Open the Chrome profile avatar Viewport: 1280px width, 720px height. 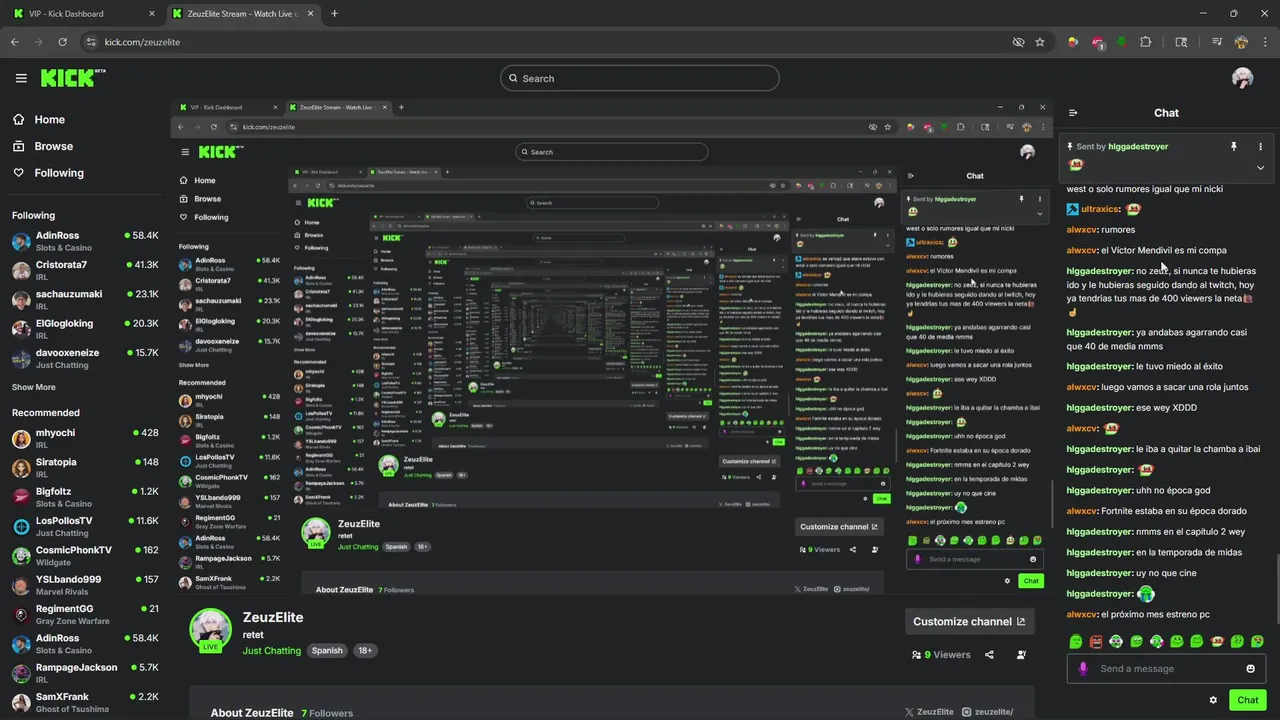1241,42
